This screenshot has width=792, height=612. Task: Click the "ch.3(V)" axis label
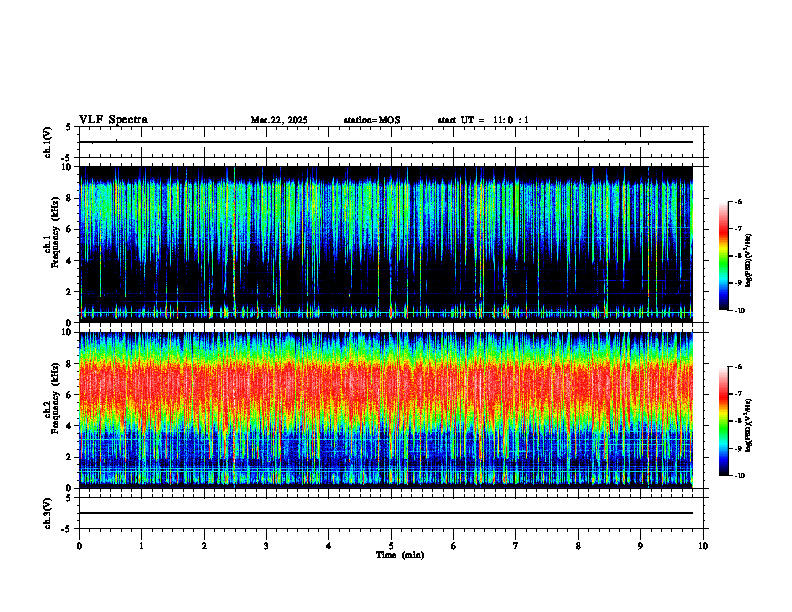(48, 513)
